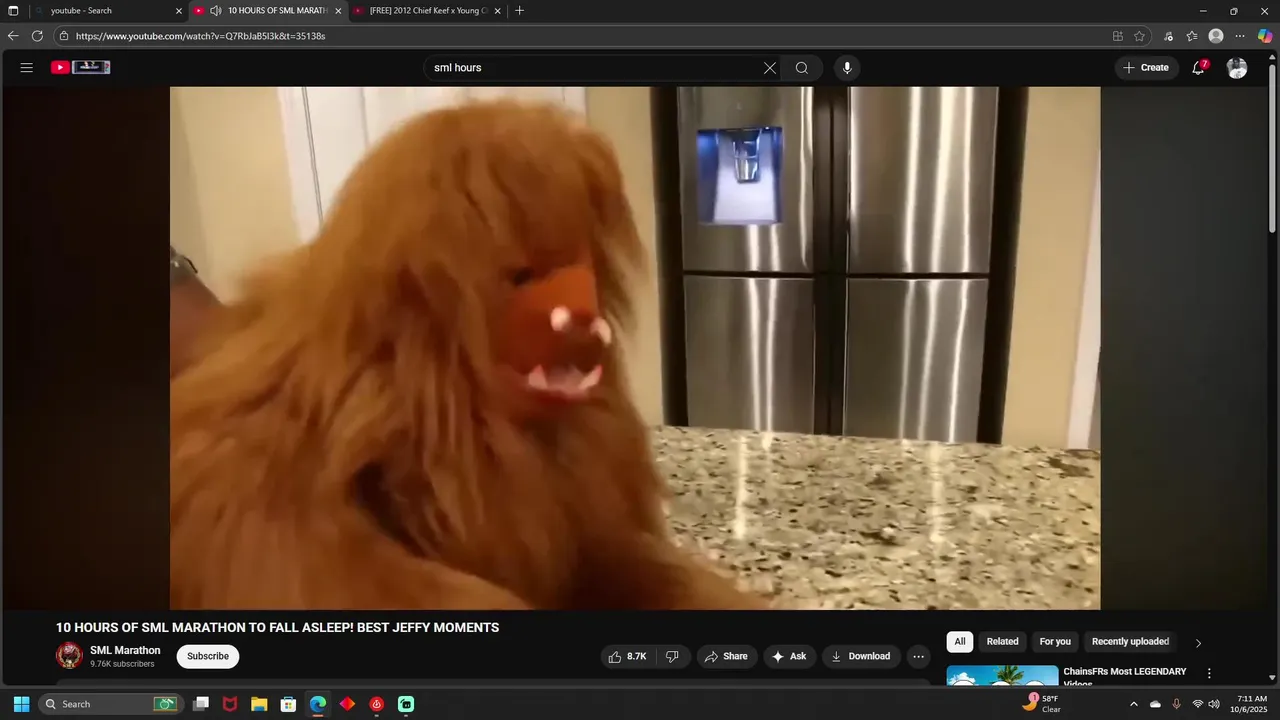
Task: Open the ChainsFRs Most LEGENDARY video title
Action: pos(1125,676)
